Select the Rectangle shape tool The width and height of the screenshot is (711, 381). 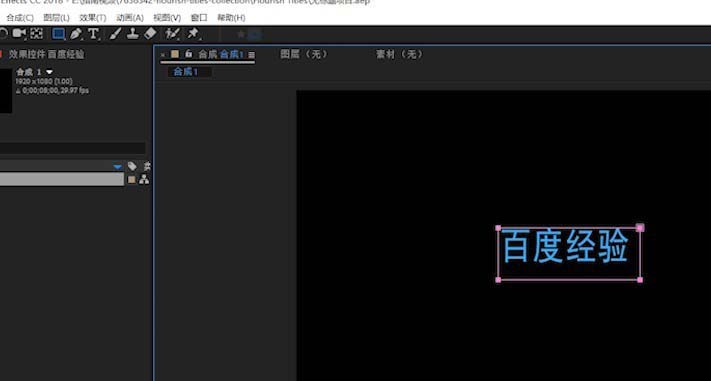coord(58,34)
